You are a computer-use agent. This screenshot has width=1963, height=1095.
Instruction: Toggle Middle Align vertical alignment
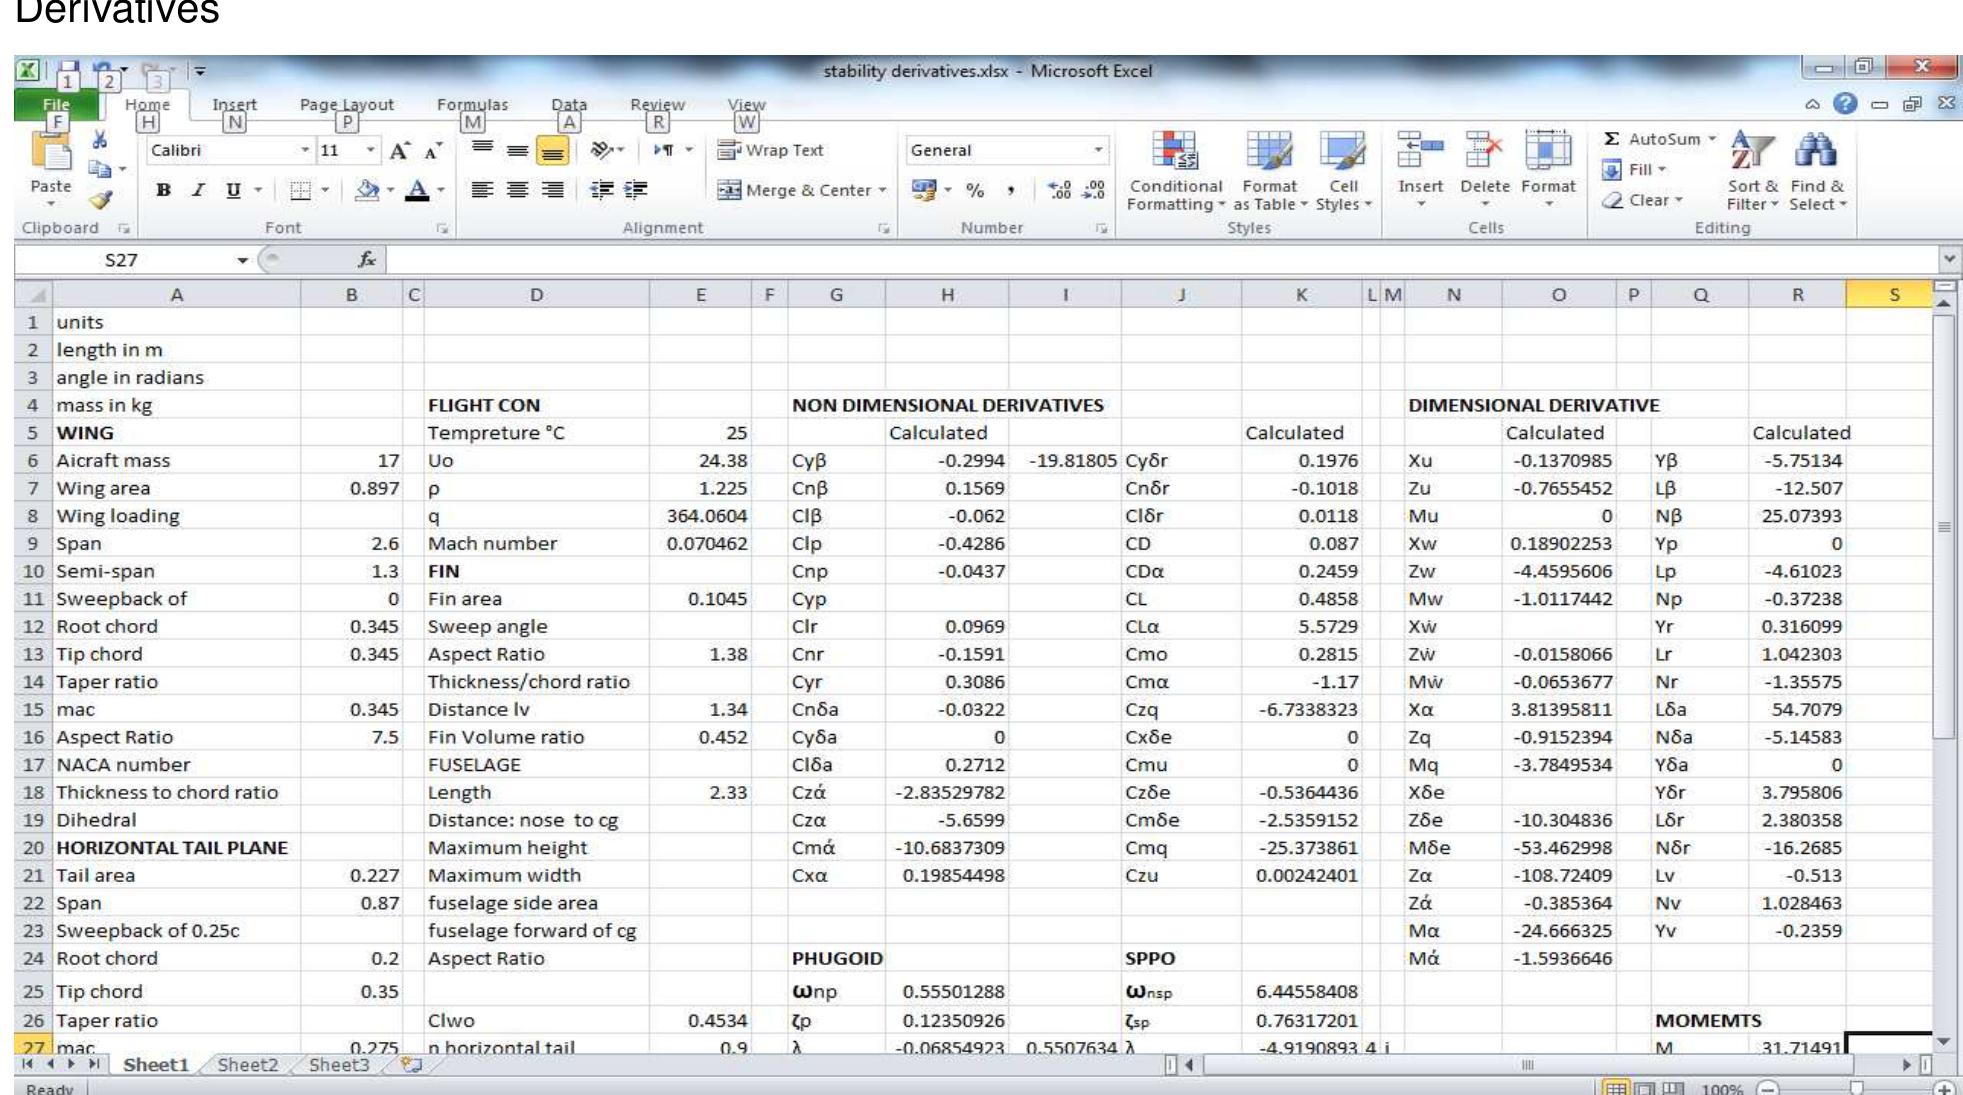click(x=517, y=151)
